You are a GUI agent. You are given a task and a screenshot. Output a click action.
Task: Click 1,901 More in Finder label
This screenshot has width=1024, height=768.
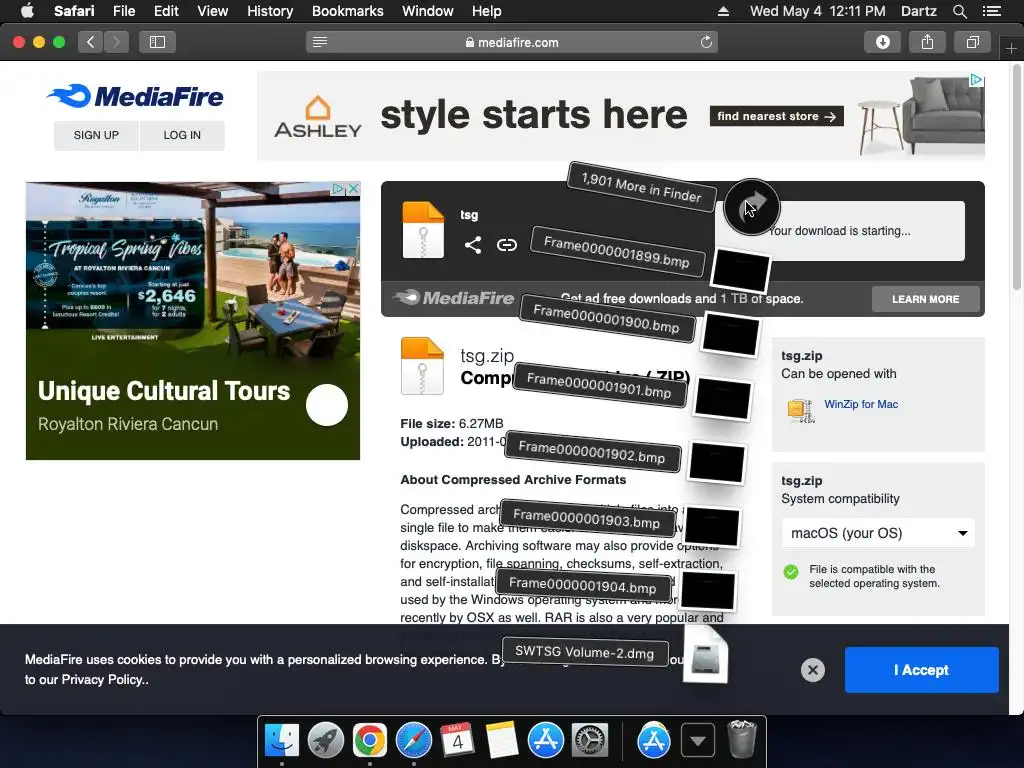coord(641,187)
